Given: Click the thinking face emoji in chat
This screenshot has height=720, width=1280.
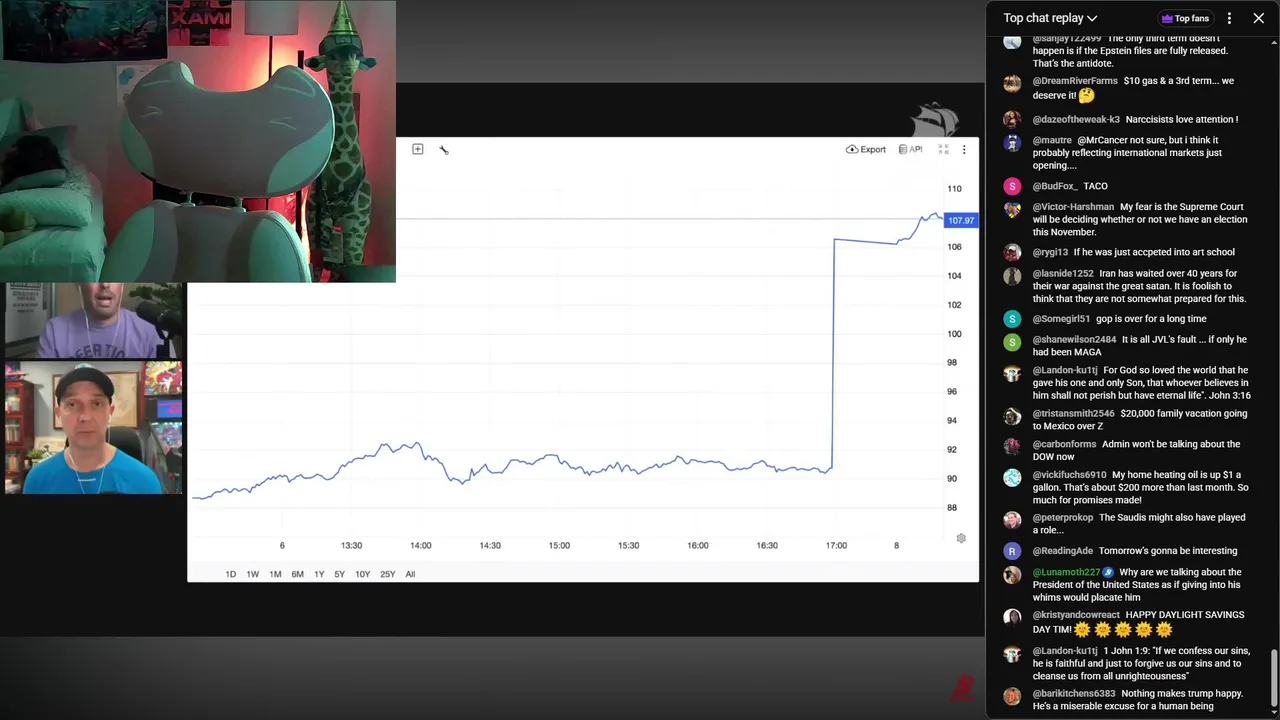Looking at the screenshot, I should tap(1086, 96).
